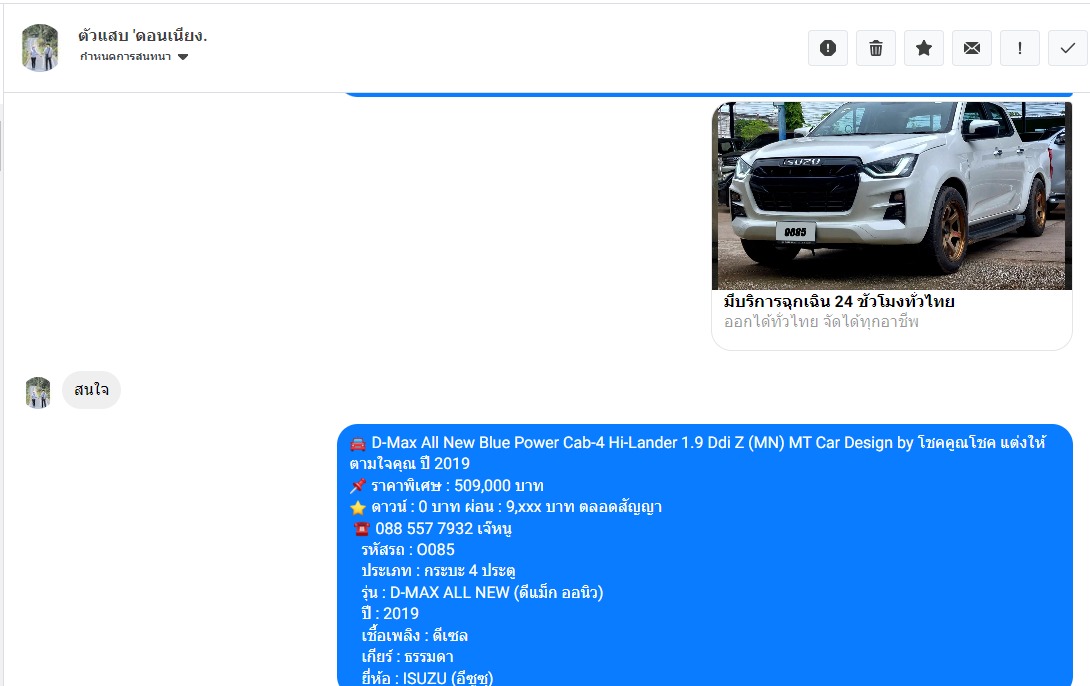This screenshot has height=686, width=1090.
Task: Mark conversation as spam with exclamation circle icon
Action: [827, 48]
